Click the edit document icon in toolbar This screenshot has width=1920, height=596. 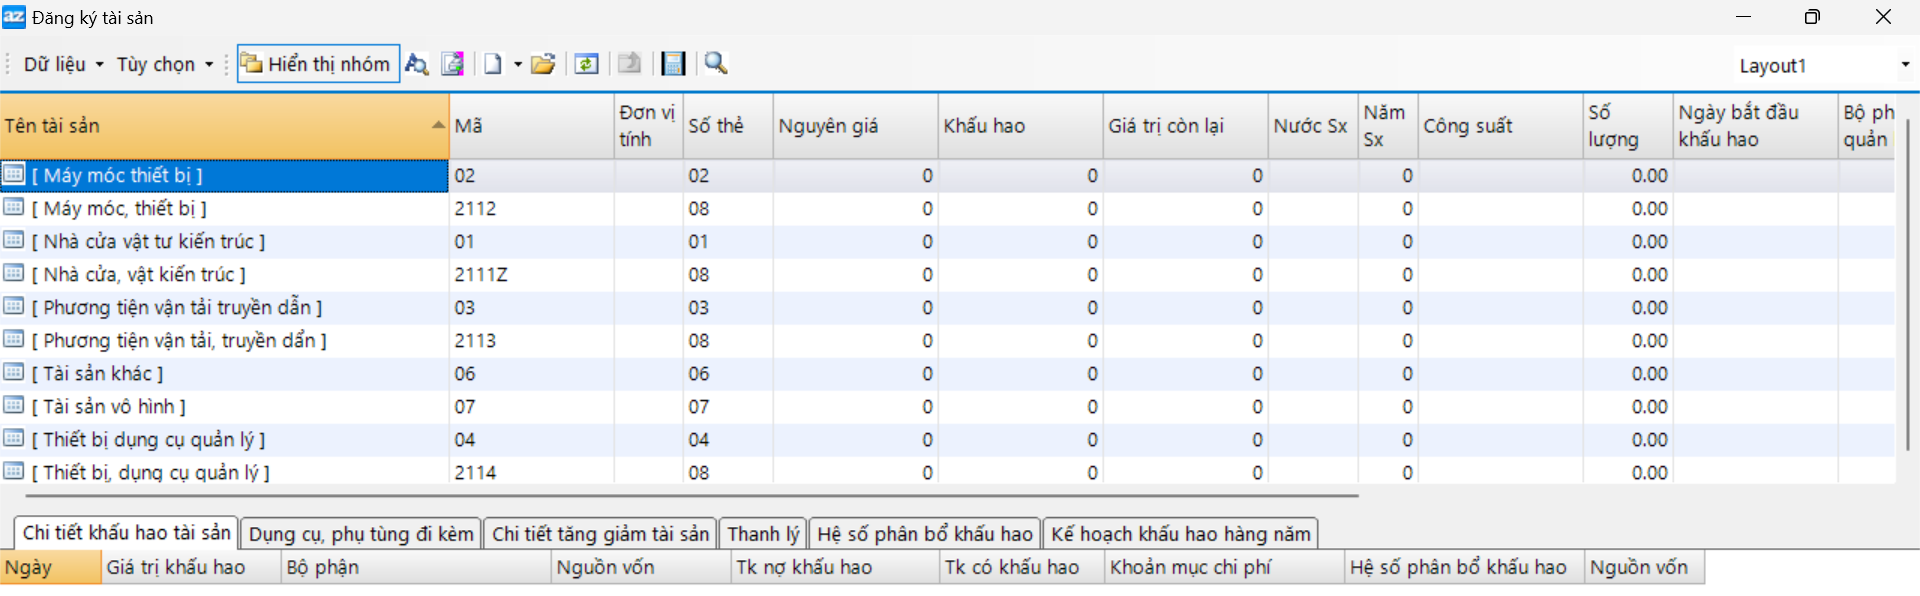(453, 64)
